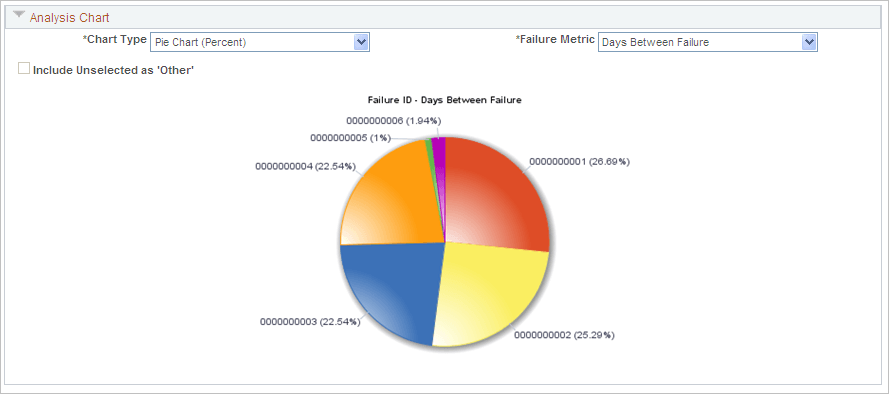Click label 0000000002 (25.29%)
This screenshot has height=394, width=889.
click(x=564, y=335)
